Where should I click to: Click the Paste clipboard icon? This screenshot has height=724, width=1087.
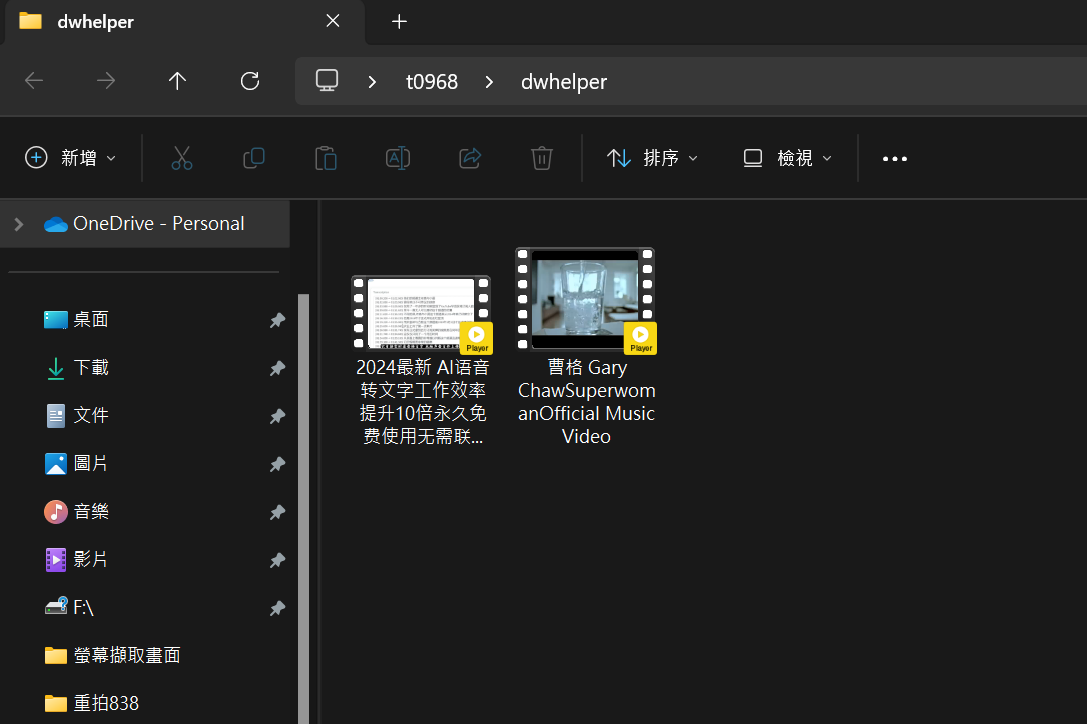pos(326,158)
